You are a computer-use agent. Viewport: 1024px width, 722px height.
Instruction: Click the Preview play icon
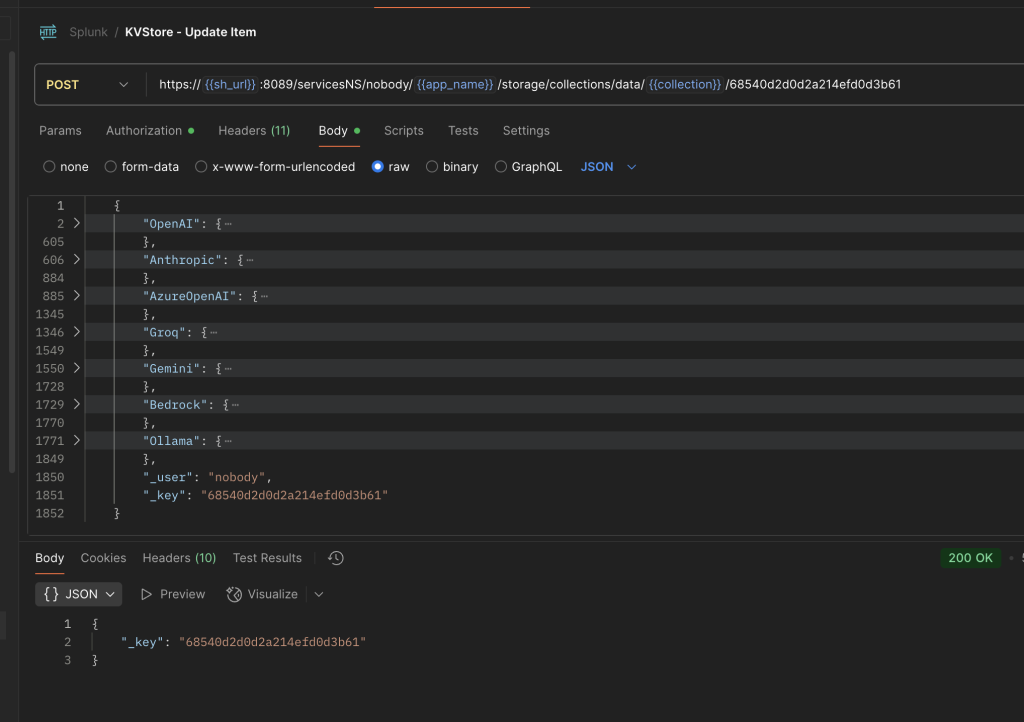146,595
